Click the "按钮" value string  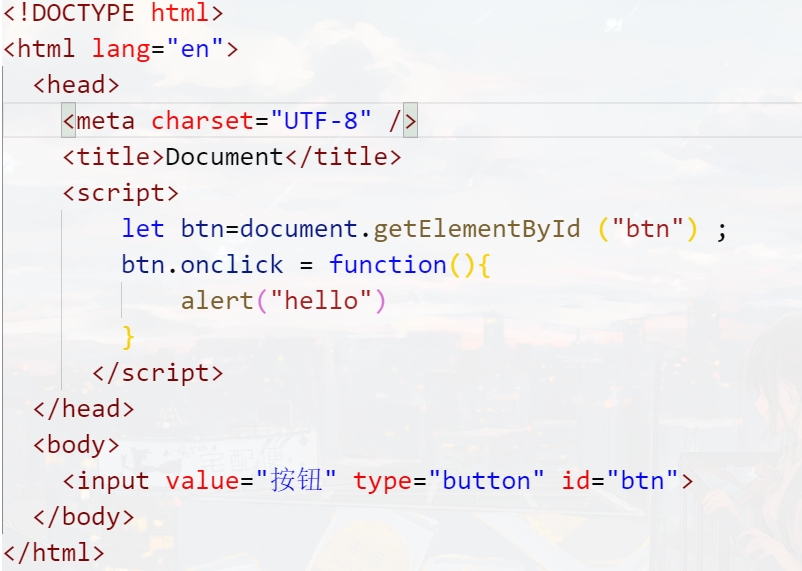click(296, 481)
